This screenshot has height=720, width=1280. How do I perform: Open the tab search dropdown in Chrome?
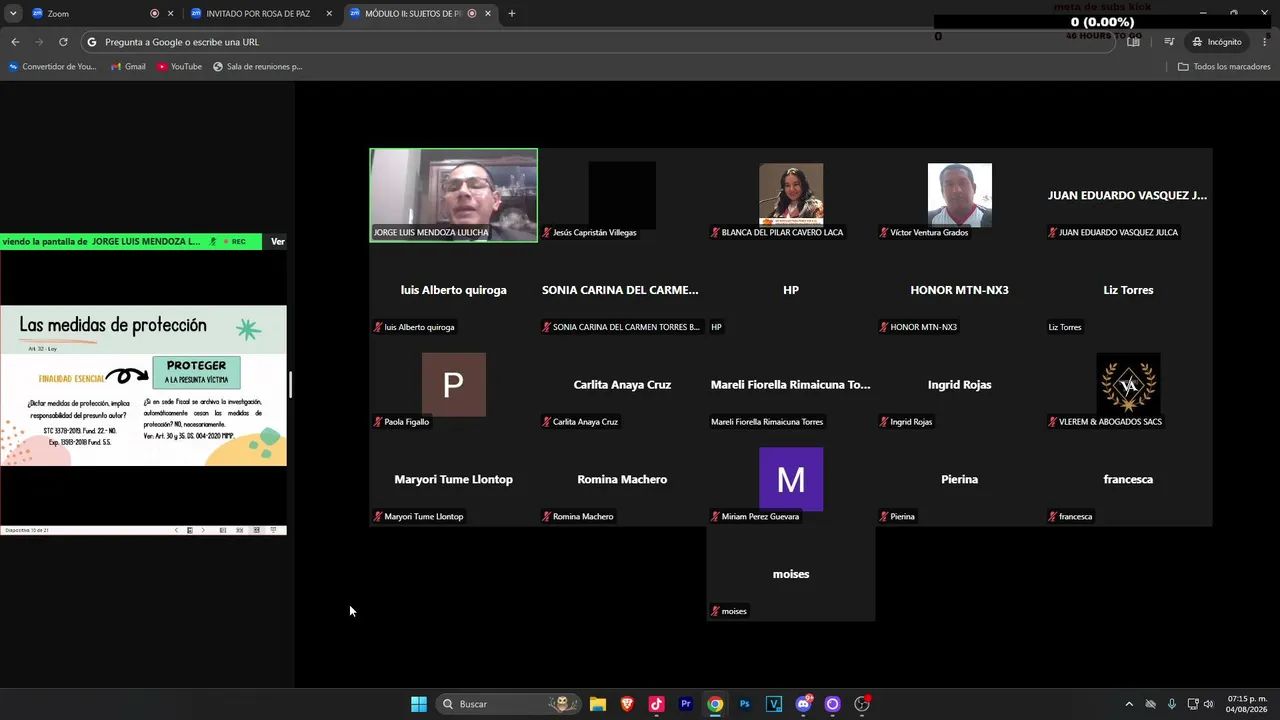tap(13, 14)
